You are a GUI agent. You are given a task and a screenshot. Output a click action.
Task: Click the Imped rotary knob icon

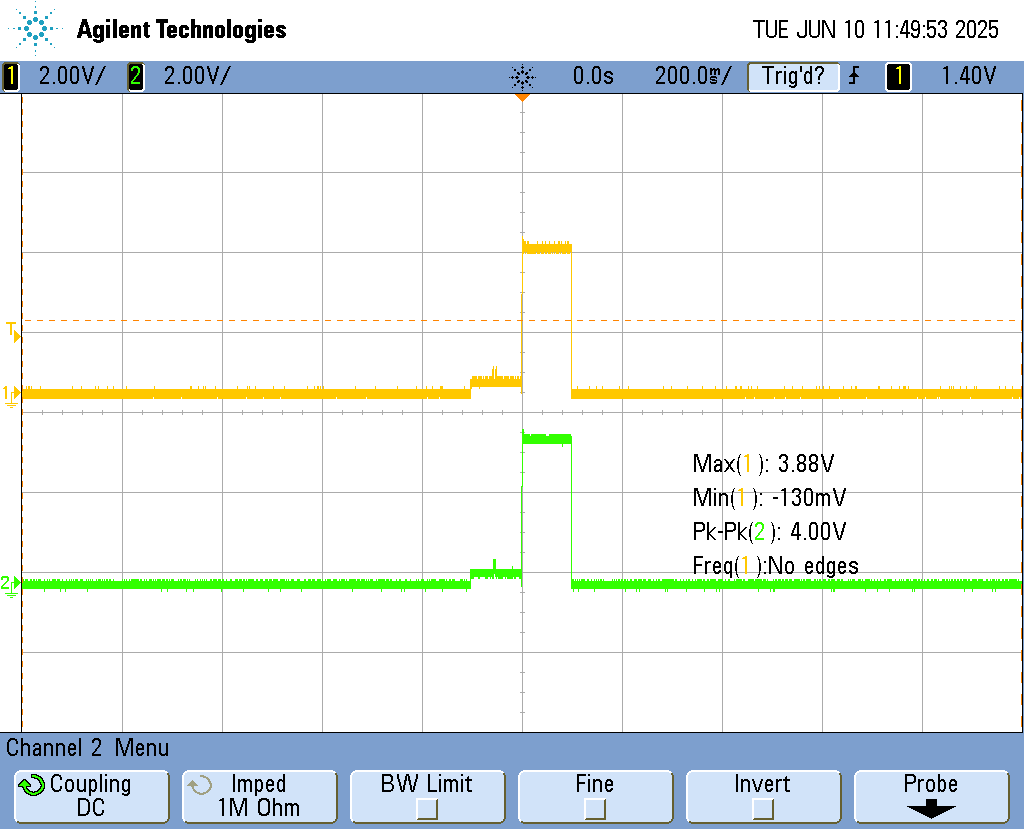point(199,785)
